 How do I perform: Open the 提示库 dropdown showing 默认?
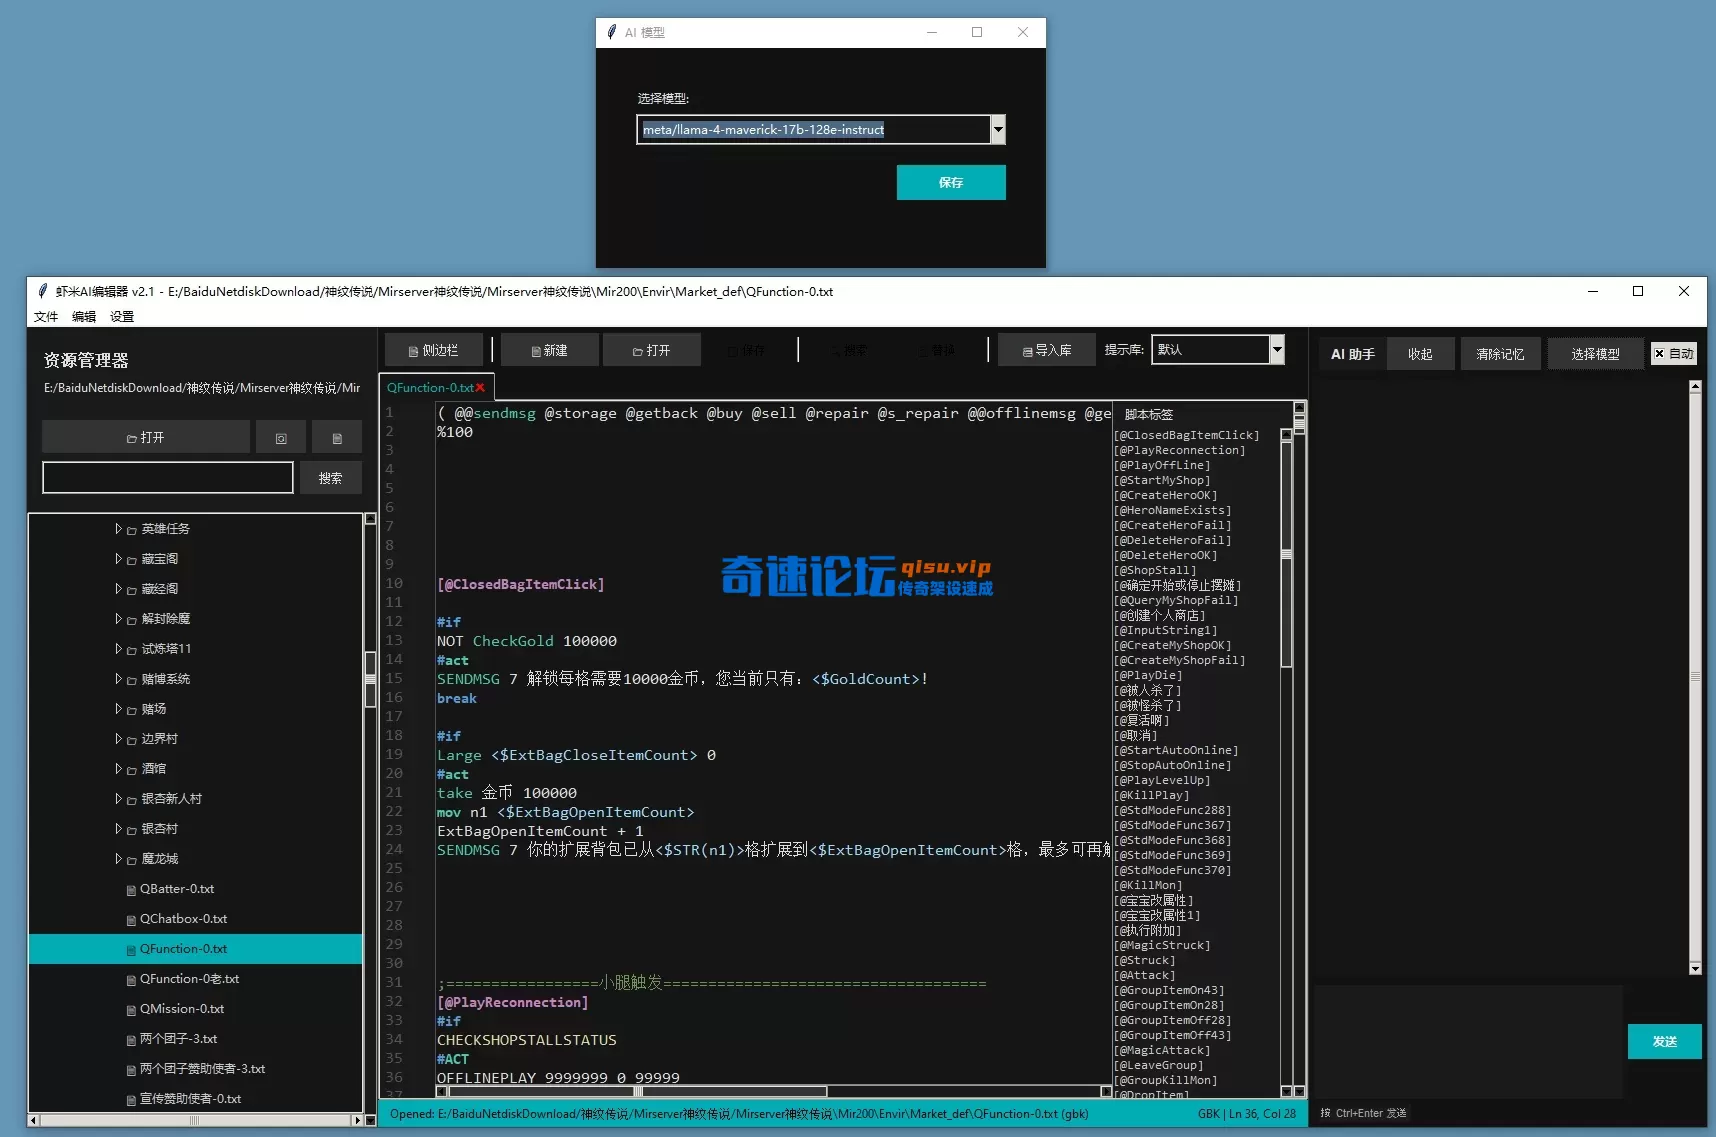1277,349
